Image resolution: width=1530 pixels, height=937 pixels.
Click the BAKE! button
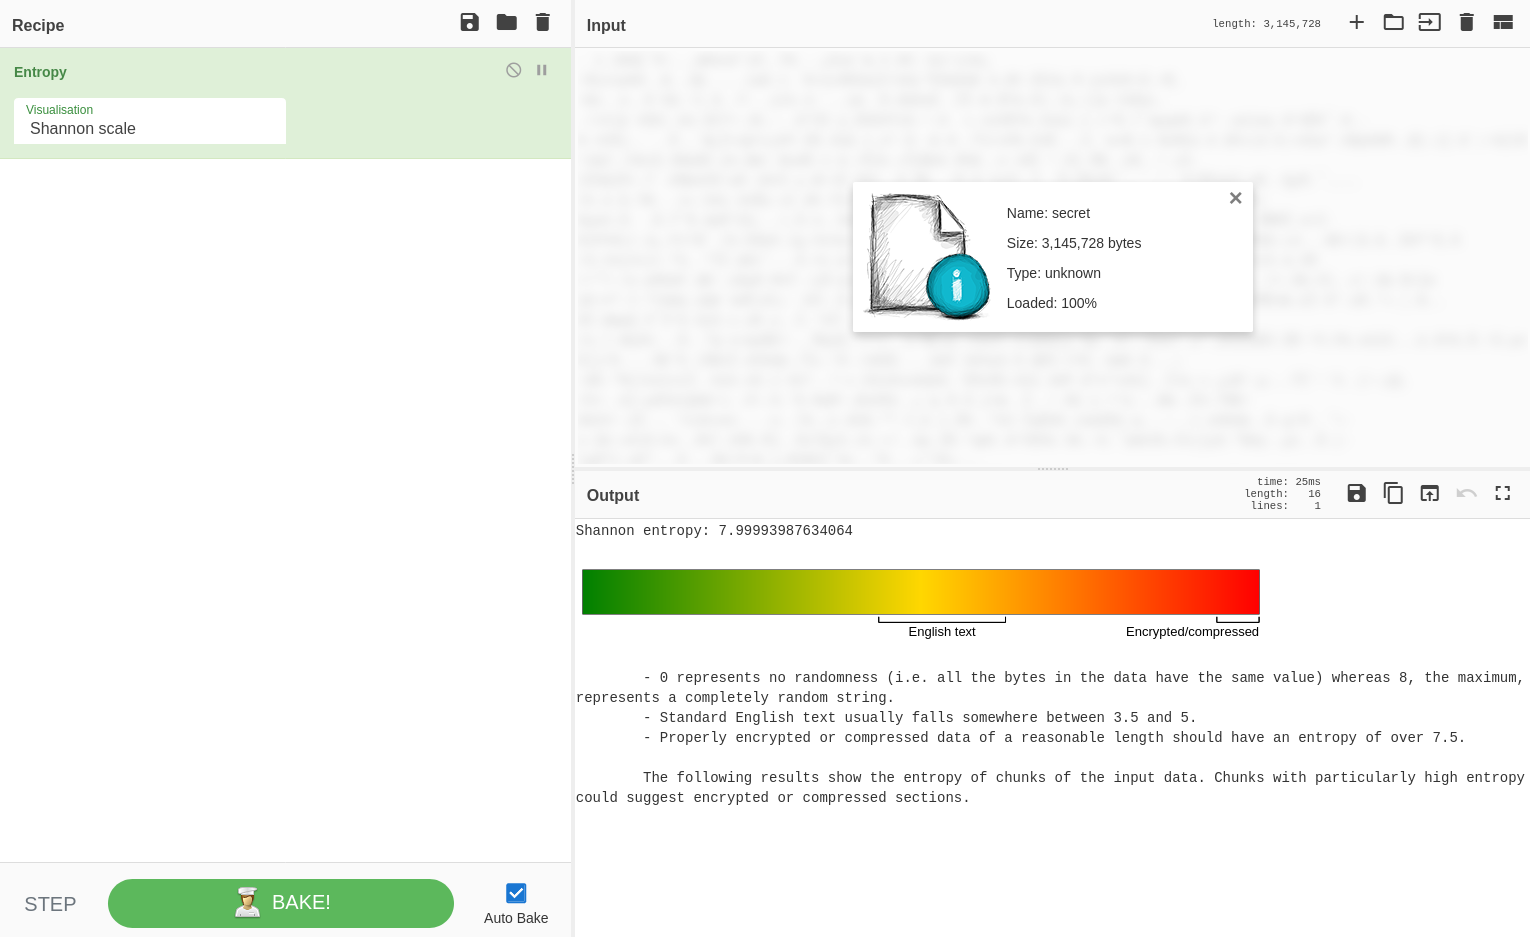(x=281, y=903)
